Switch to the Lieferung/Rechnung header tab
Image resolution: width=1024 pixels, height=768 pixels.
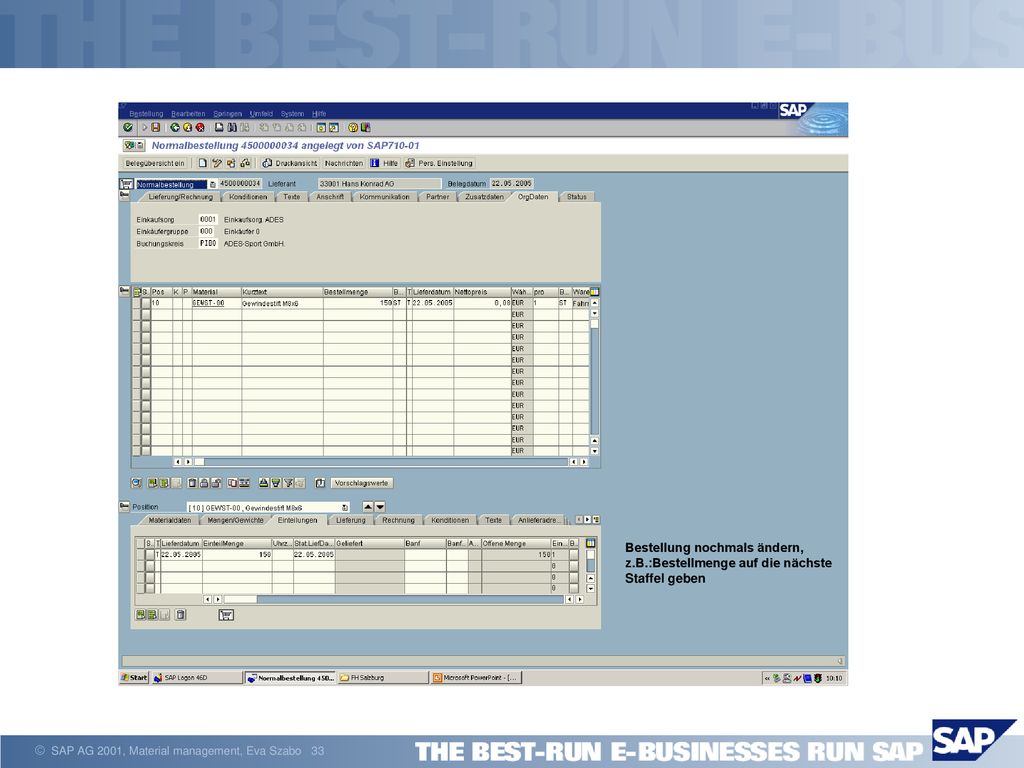tap(180, 197)
